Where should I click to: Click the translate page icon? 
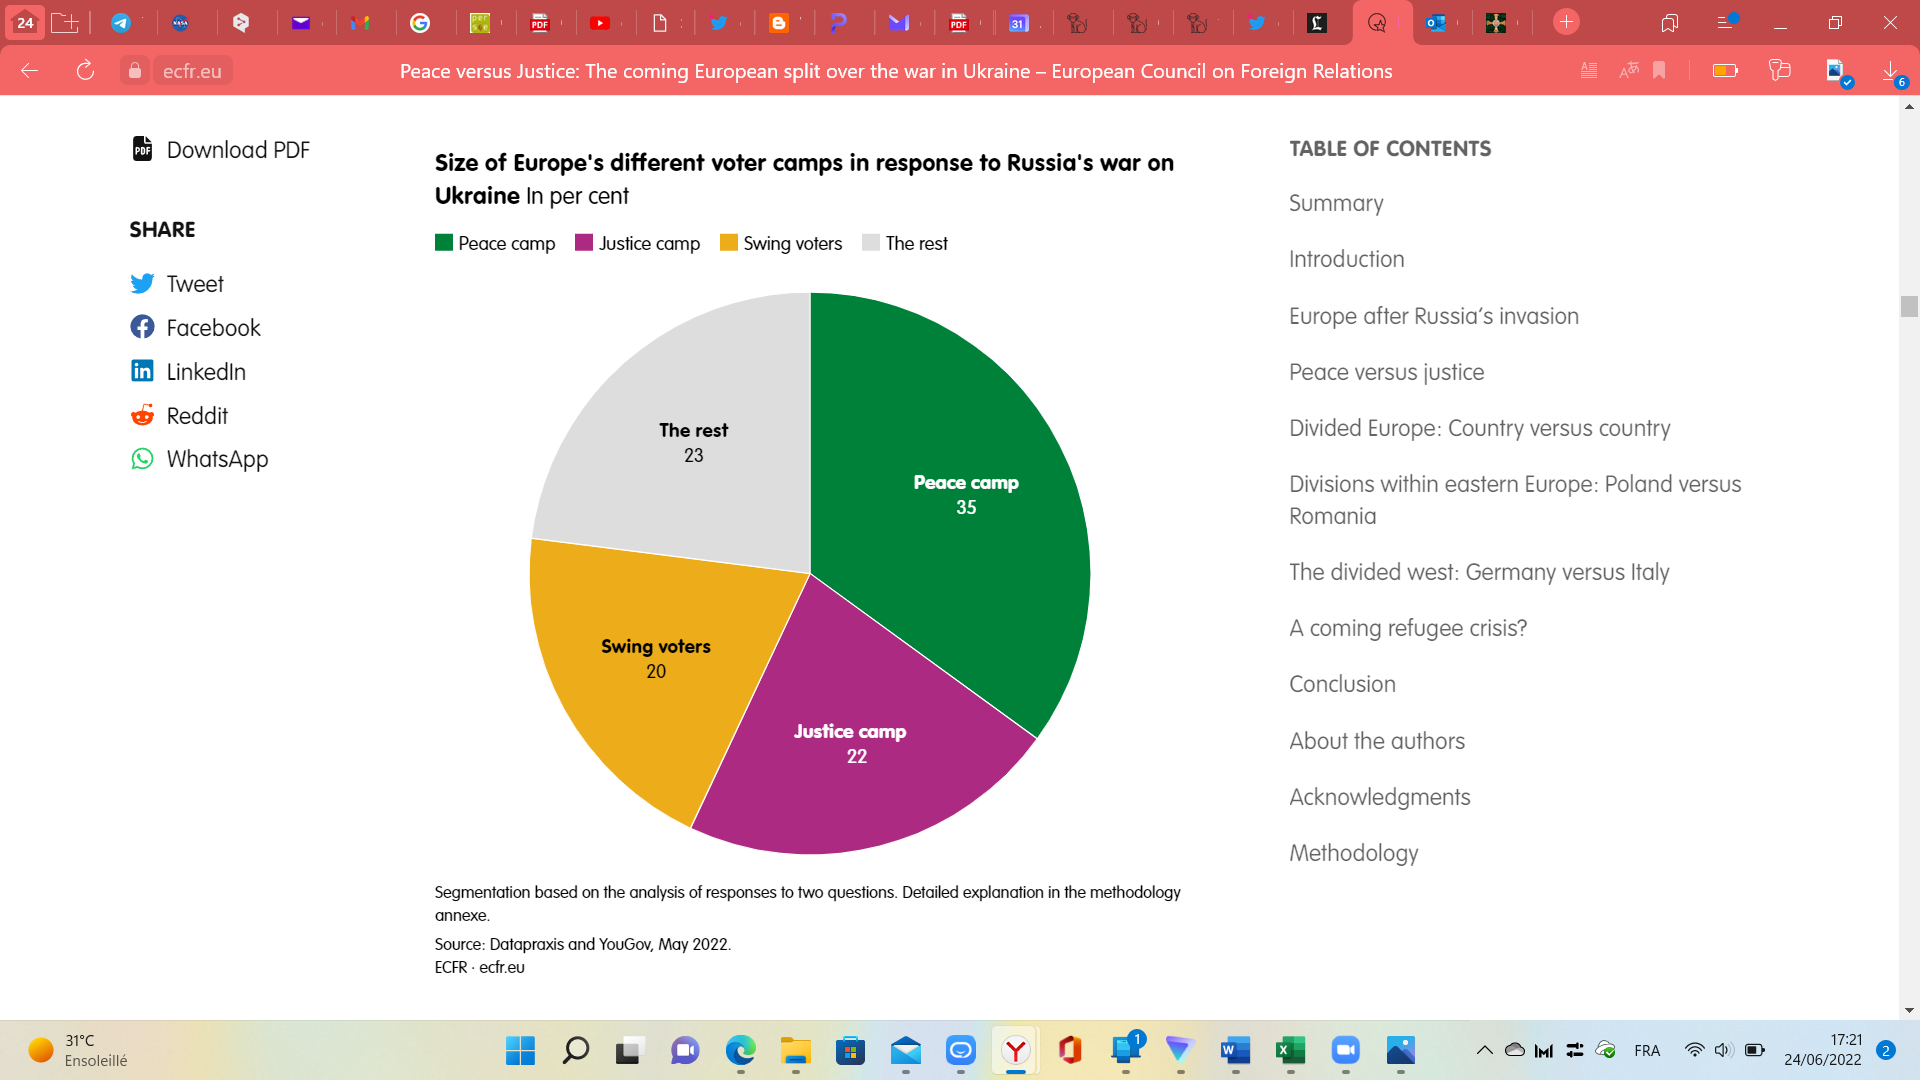pos(1629,71)
